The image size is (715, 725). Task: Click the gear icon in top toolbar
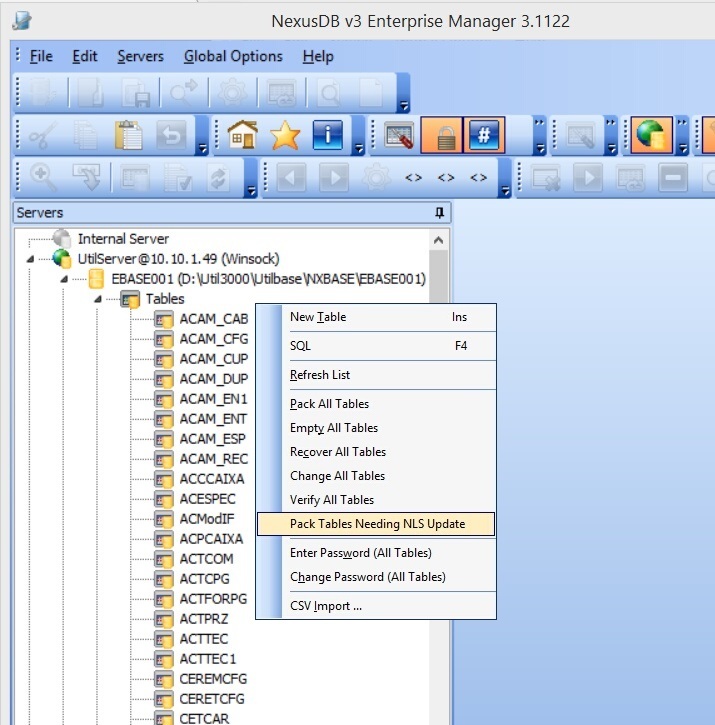[x=232, y=92]
